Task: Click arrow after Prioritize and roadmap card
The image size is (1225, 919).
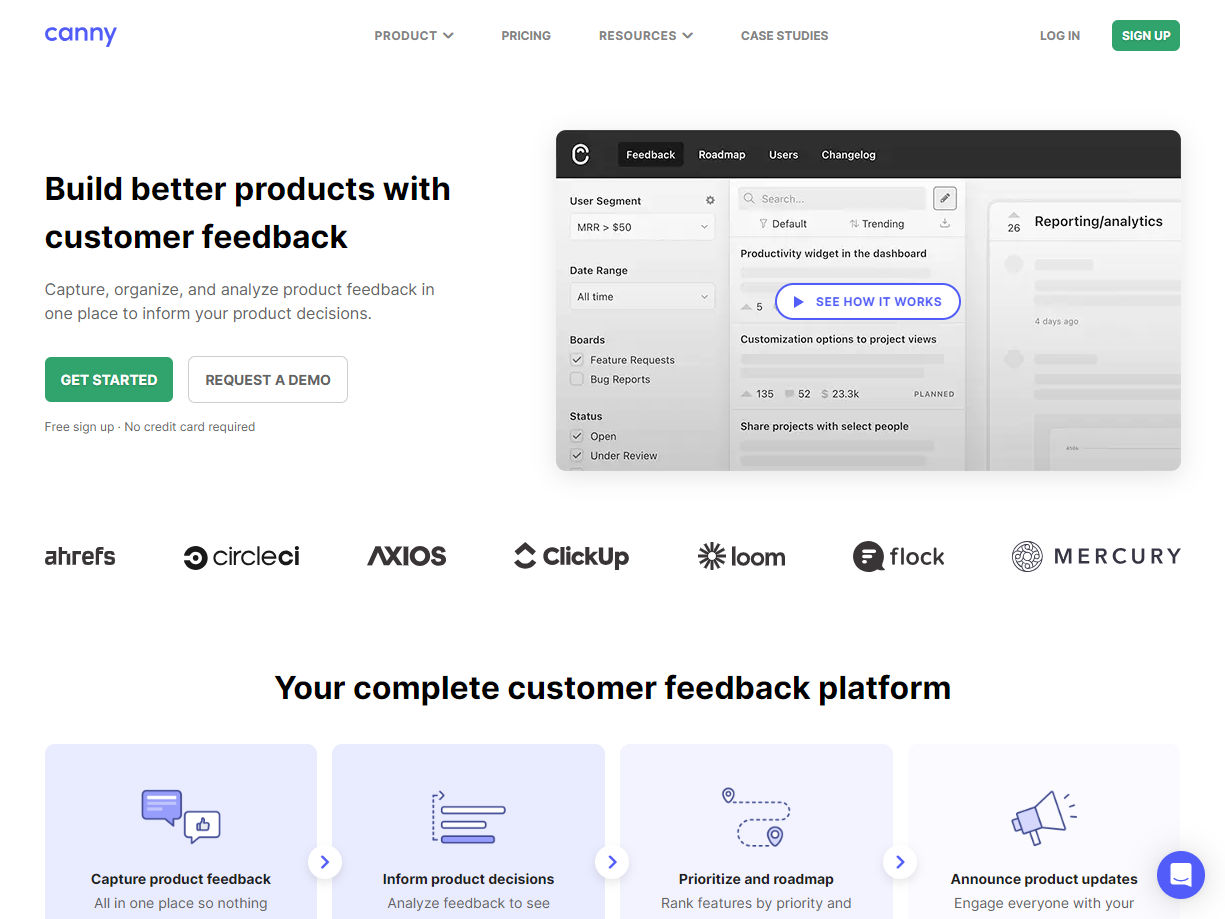Action: point(900,861)
